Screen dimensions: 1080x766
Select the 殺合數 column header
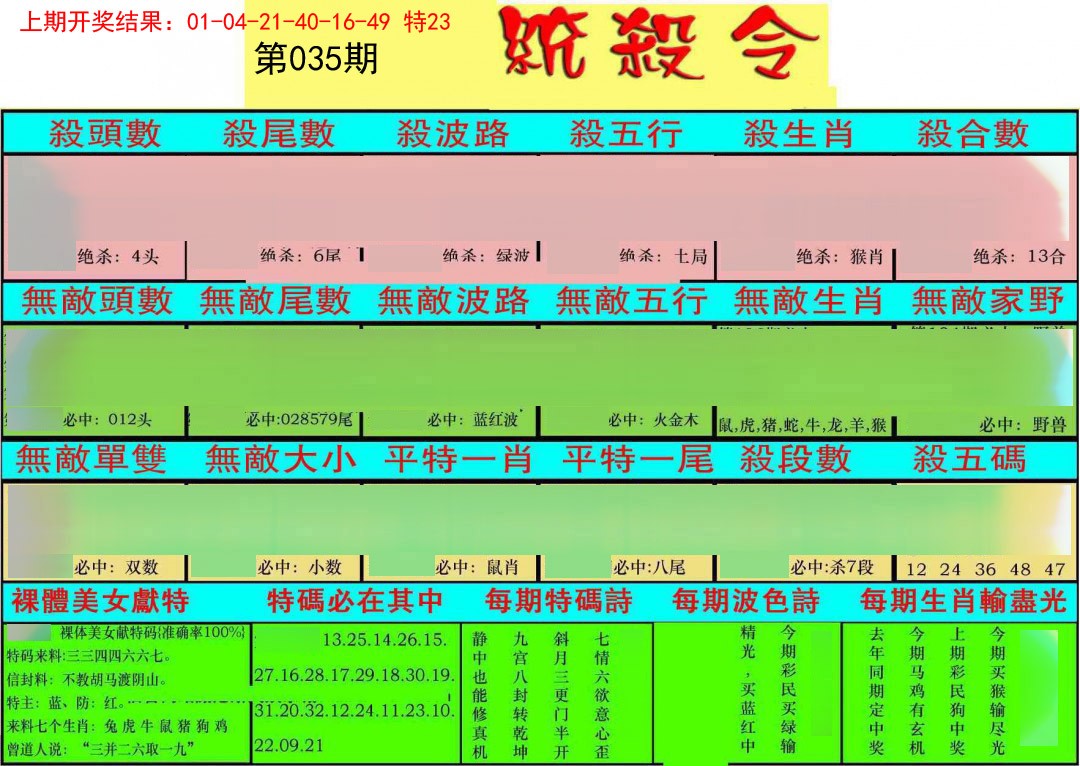point(972,134)
